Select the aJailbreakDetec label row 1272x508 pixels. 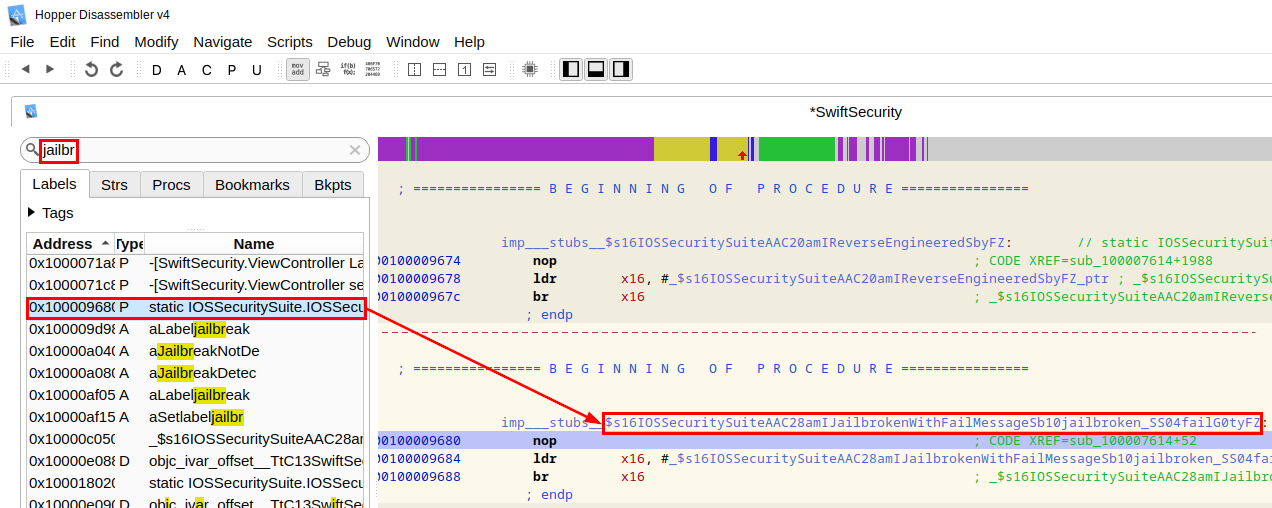(195, 373)
